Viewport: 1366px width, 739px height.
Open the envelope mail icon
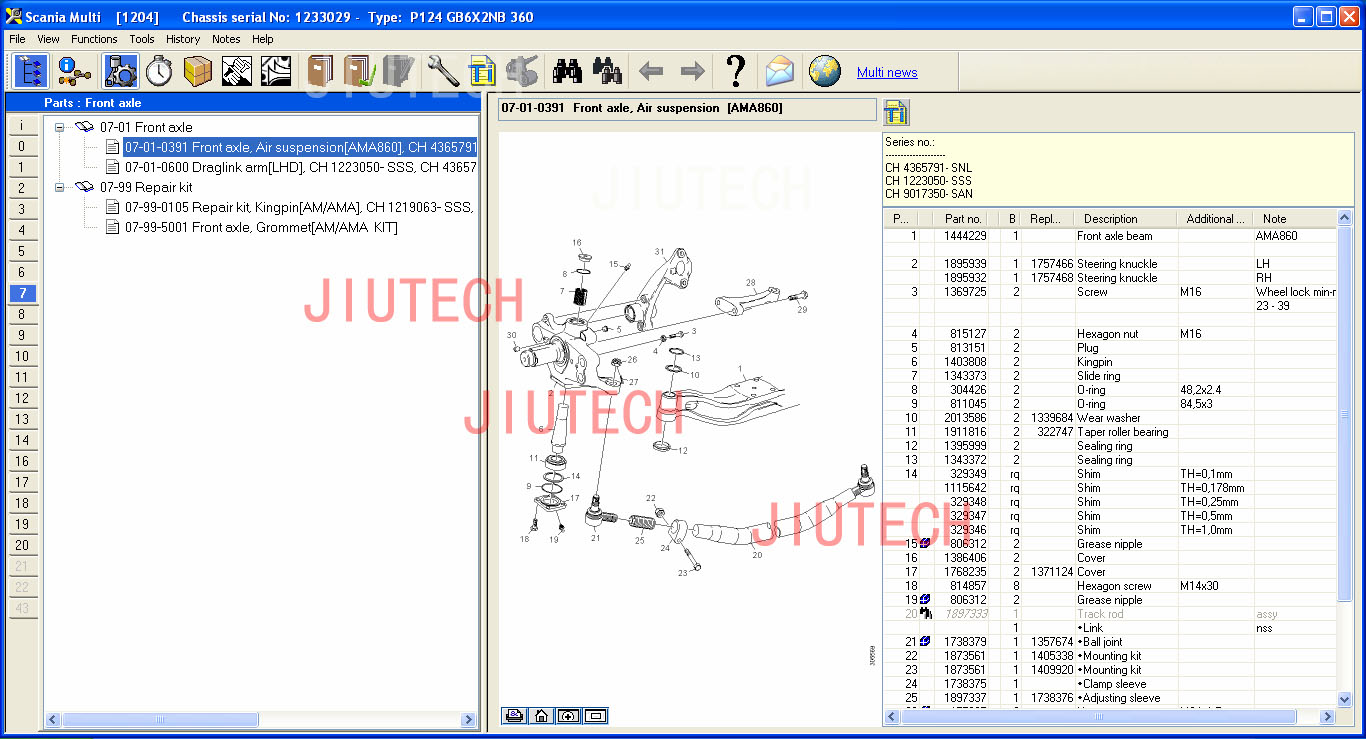point(780,71)
